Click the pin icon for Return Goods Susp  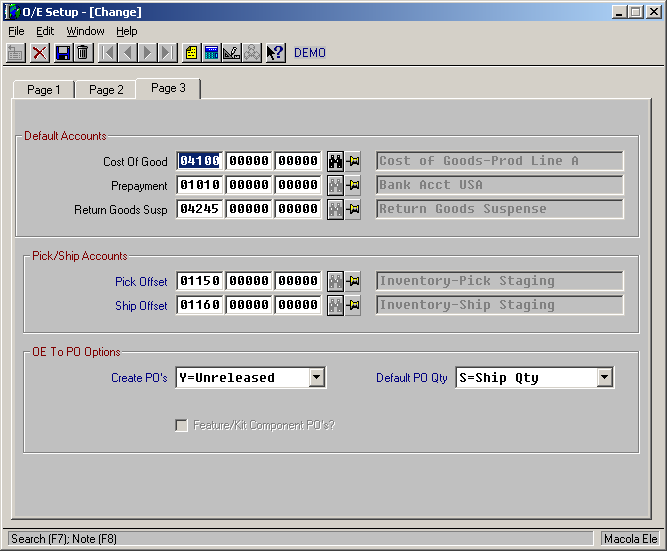(353, 209)
